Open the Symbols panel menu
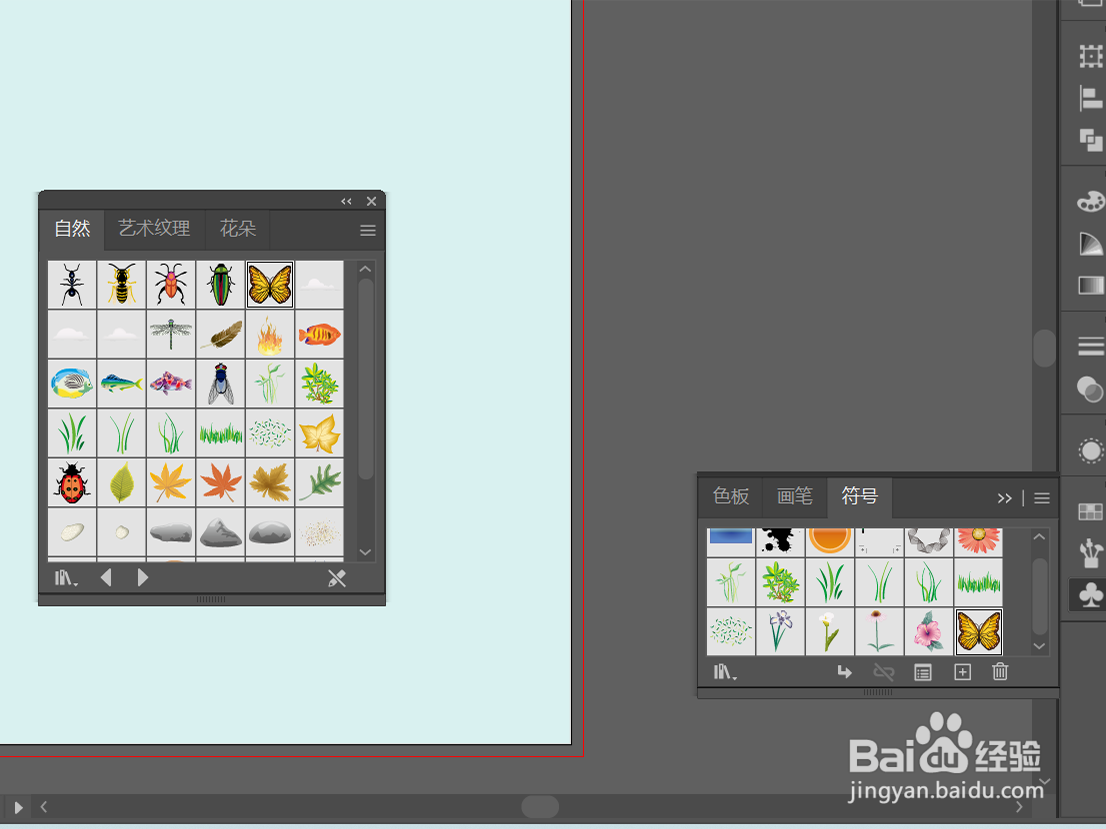This screenshot has width=1106, height=829. pos(1042,499)
